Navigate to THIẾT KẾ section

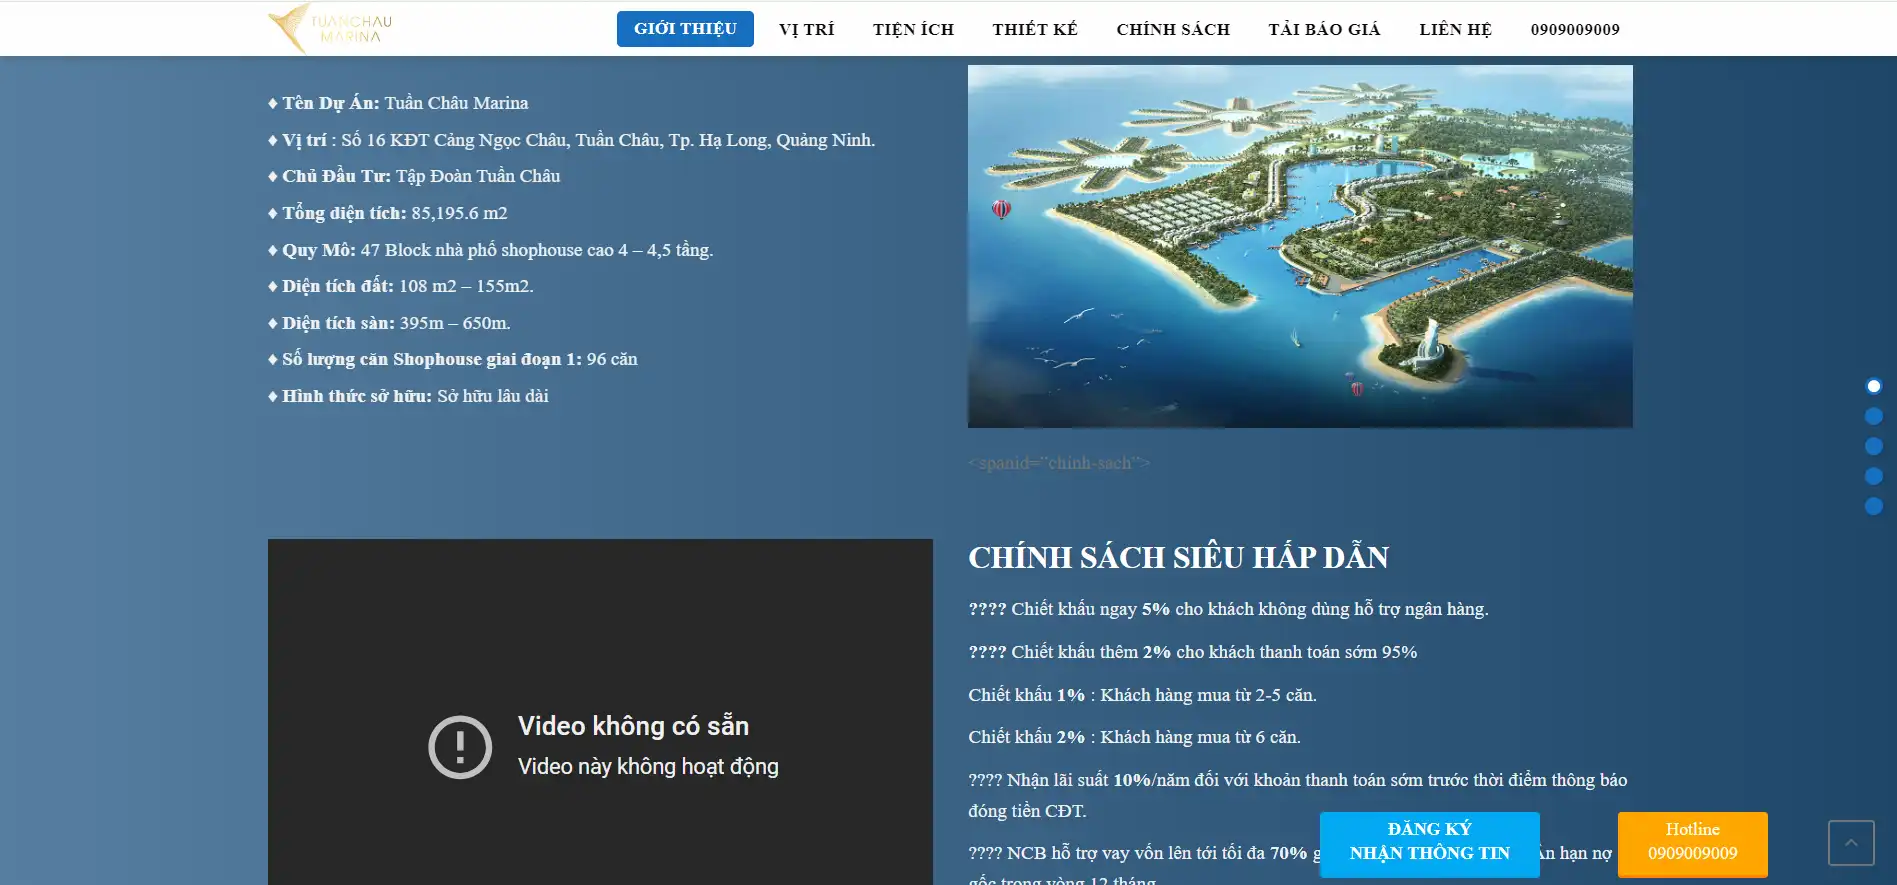click(x=1035, y=29)
